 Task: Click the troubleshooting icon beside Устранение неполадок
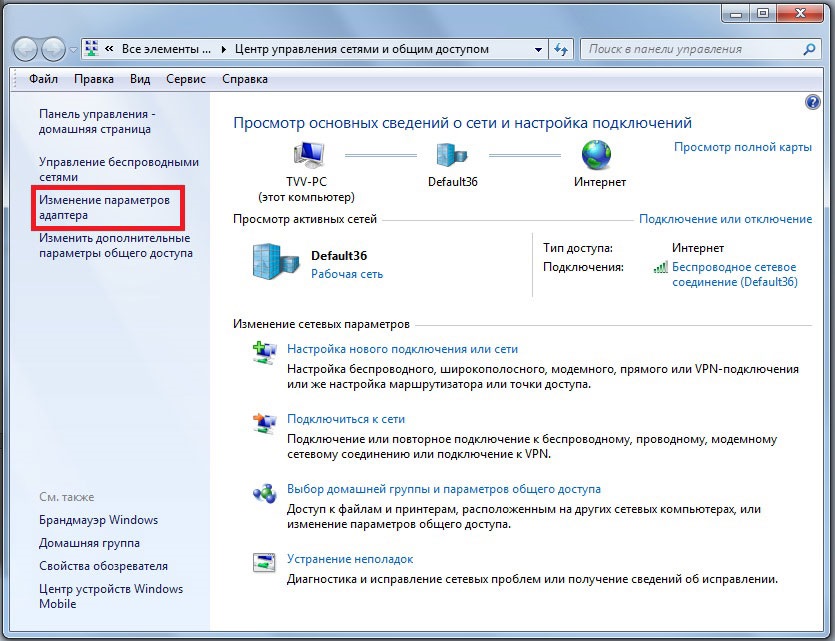click(265, 563)
